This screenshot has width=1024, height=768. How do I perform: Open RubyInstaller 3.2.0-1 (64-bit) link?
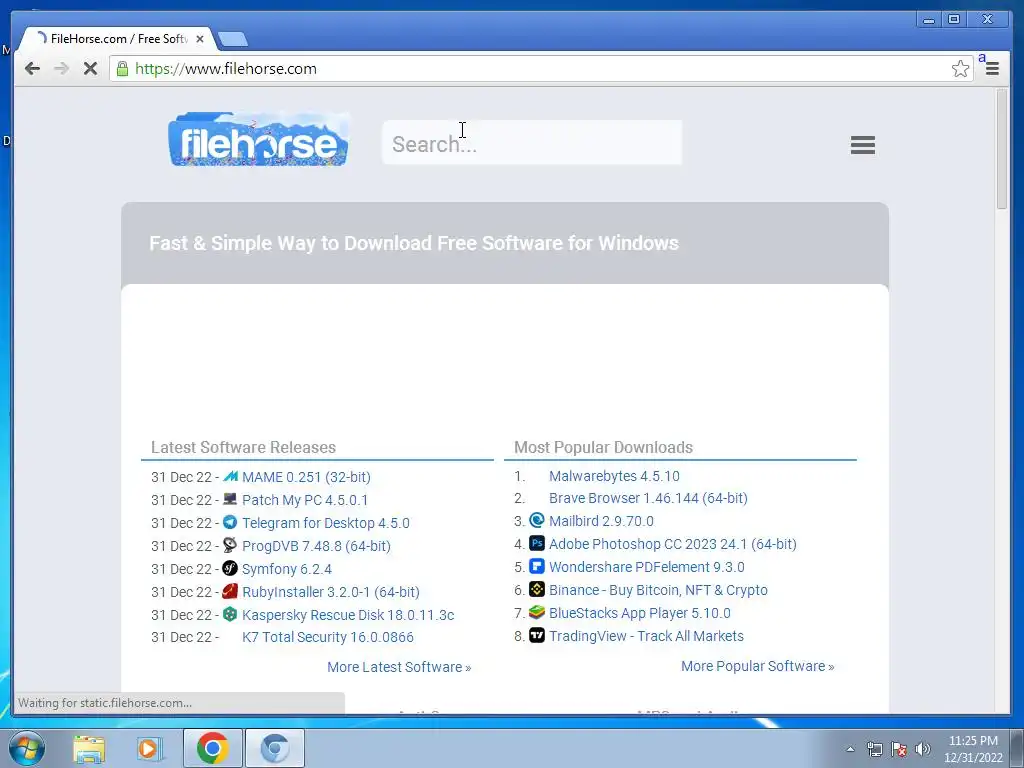[x=330, y=592]
